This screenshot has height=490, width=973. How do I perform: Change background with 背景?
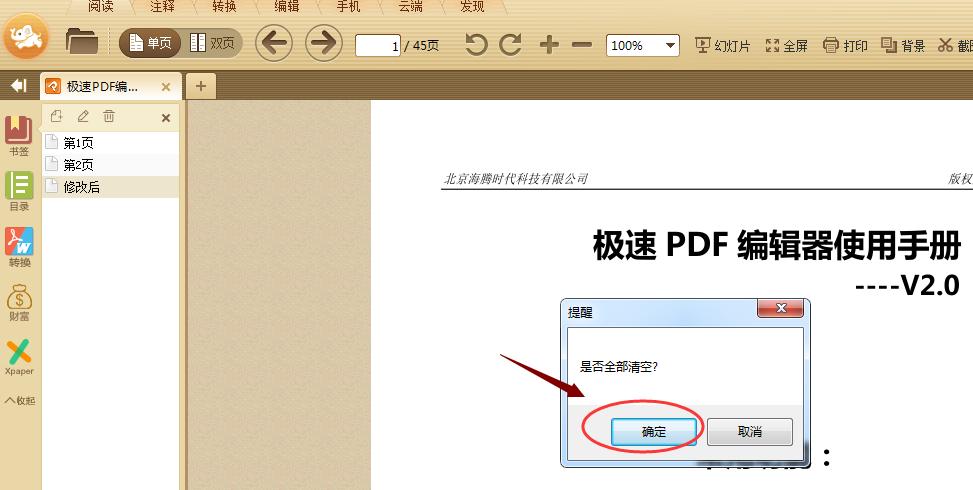[903, 45]
